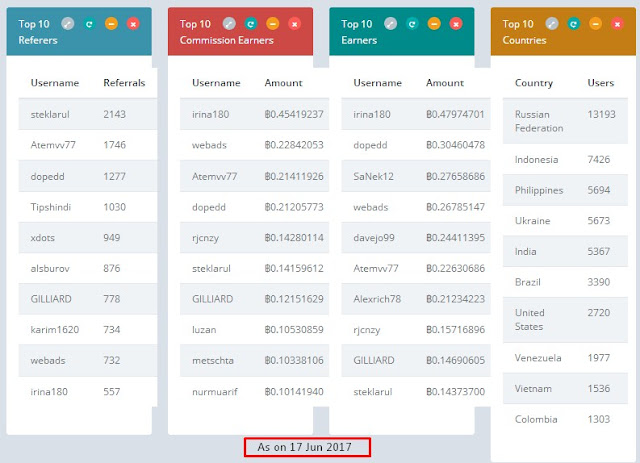Image resolution: width=640 pixels, height=463 pixels.
Task: Collapse the Top 10 Commission Earners panel
Action: tap(273, 24)
